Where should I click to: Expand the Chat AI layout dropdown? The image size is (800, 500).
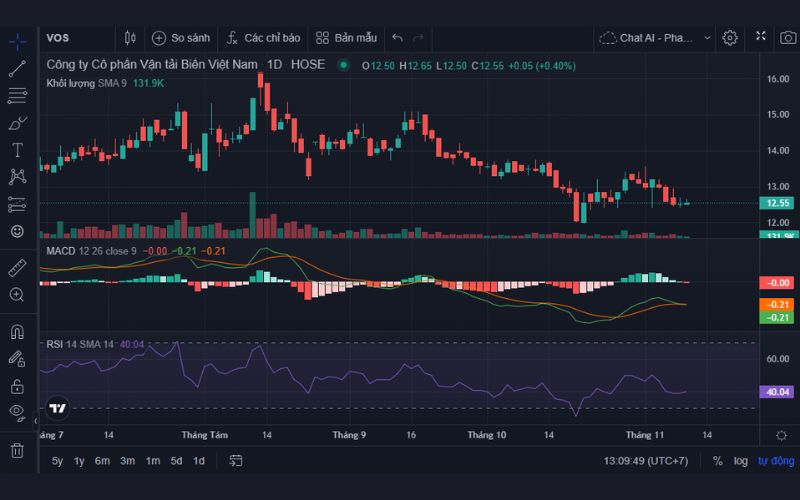[x=707, y=38]
